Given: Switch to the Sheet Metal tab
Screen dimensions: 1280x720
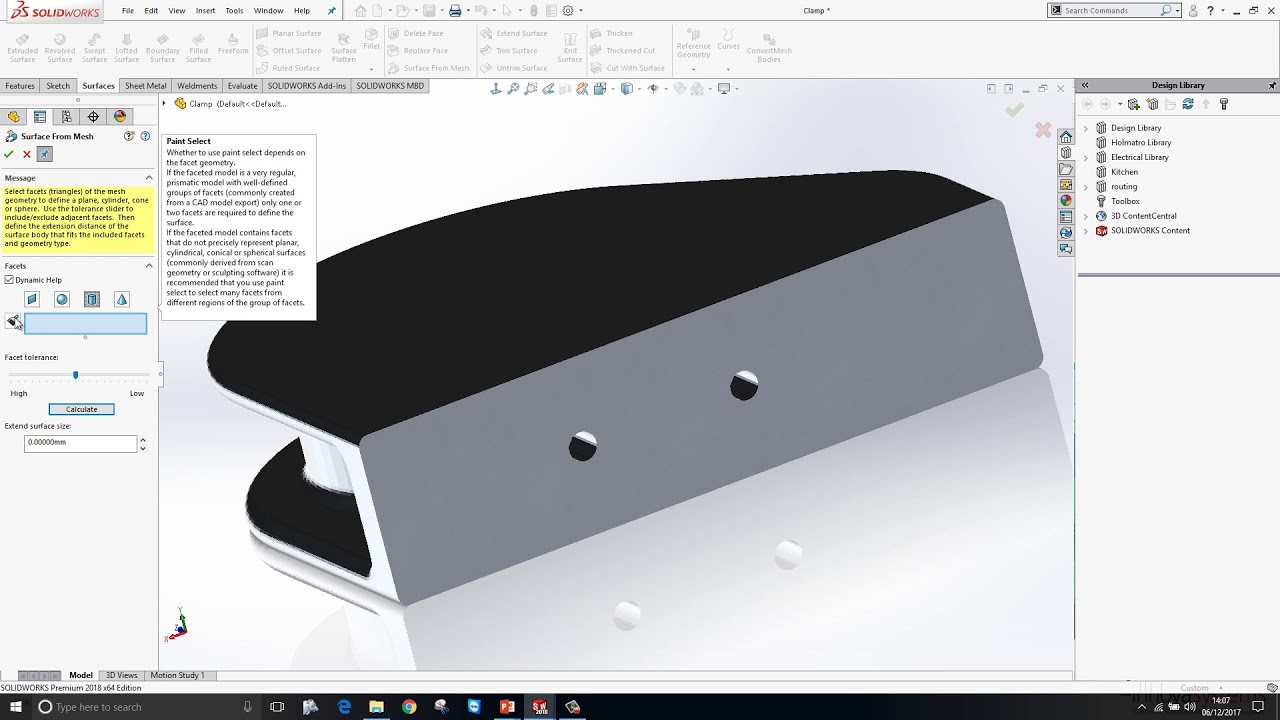Looking at the screenshot, I should click(x=145, y=86).
